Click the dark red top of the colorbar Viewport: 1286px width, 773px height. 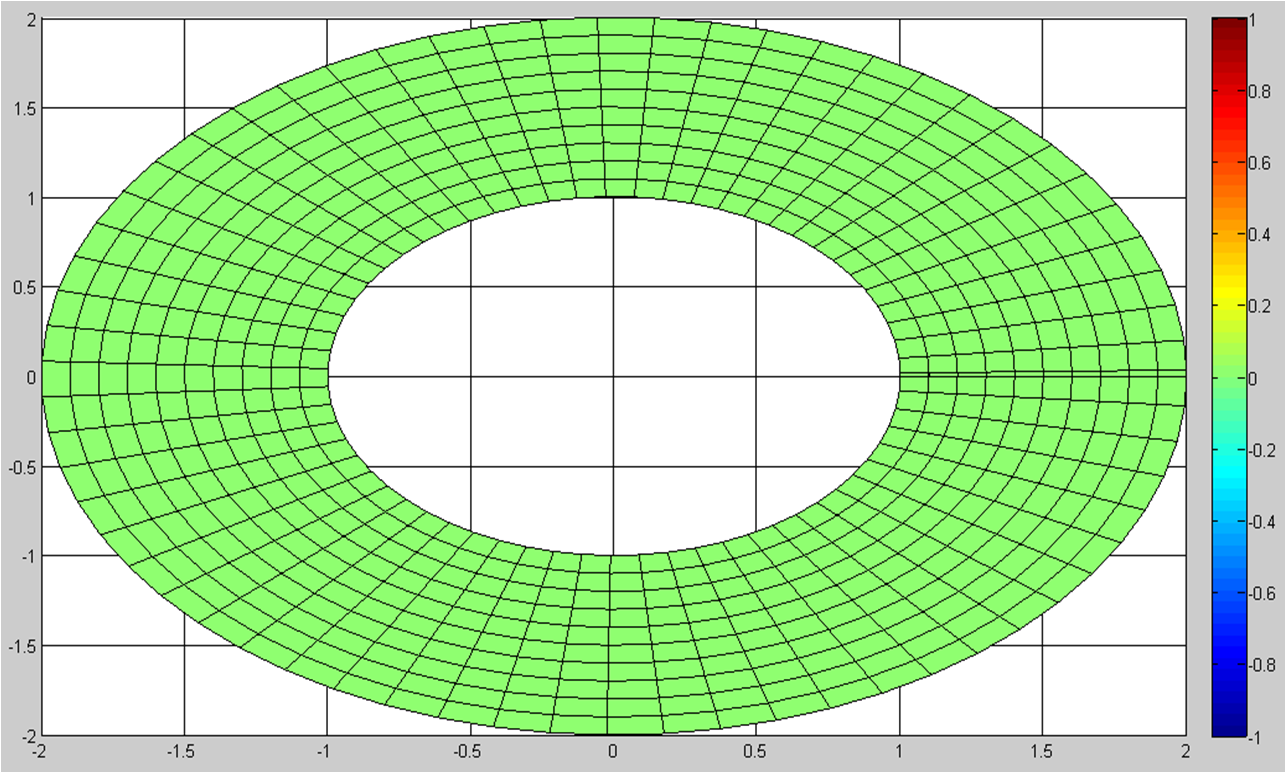point(1224,24)
